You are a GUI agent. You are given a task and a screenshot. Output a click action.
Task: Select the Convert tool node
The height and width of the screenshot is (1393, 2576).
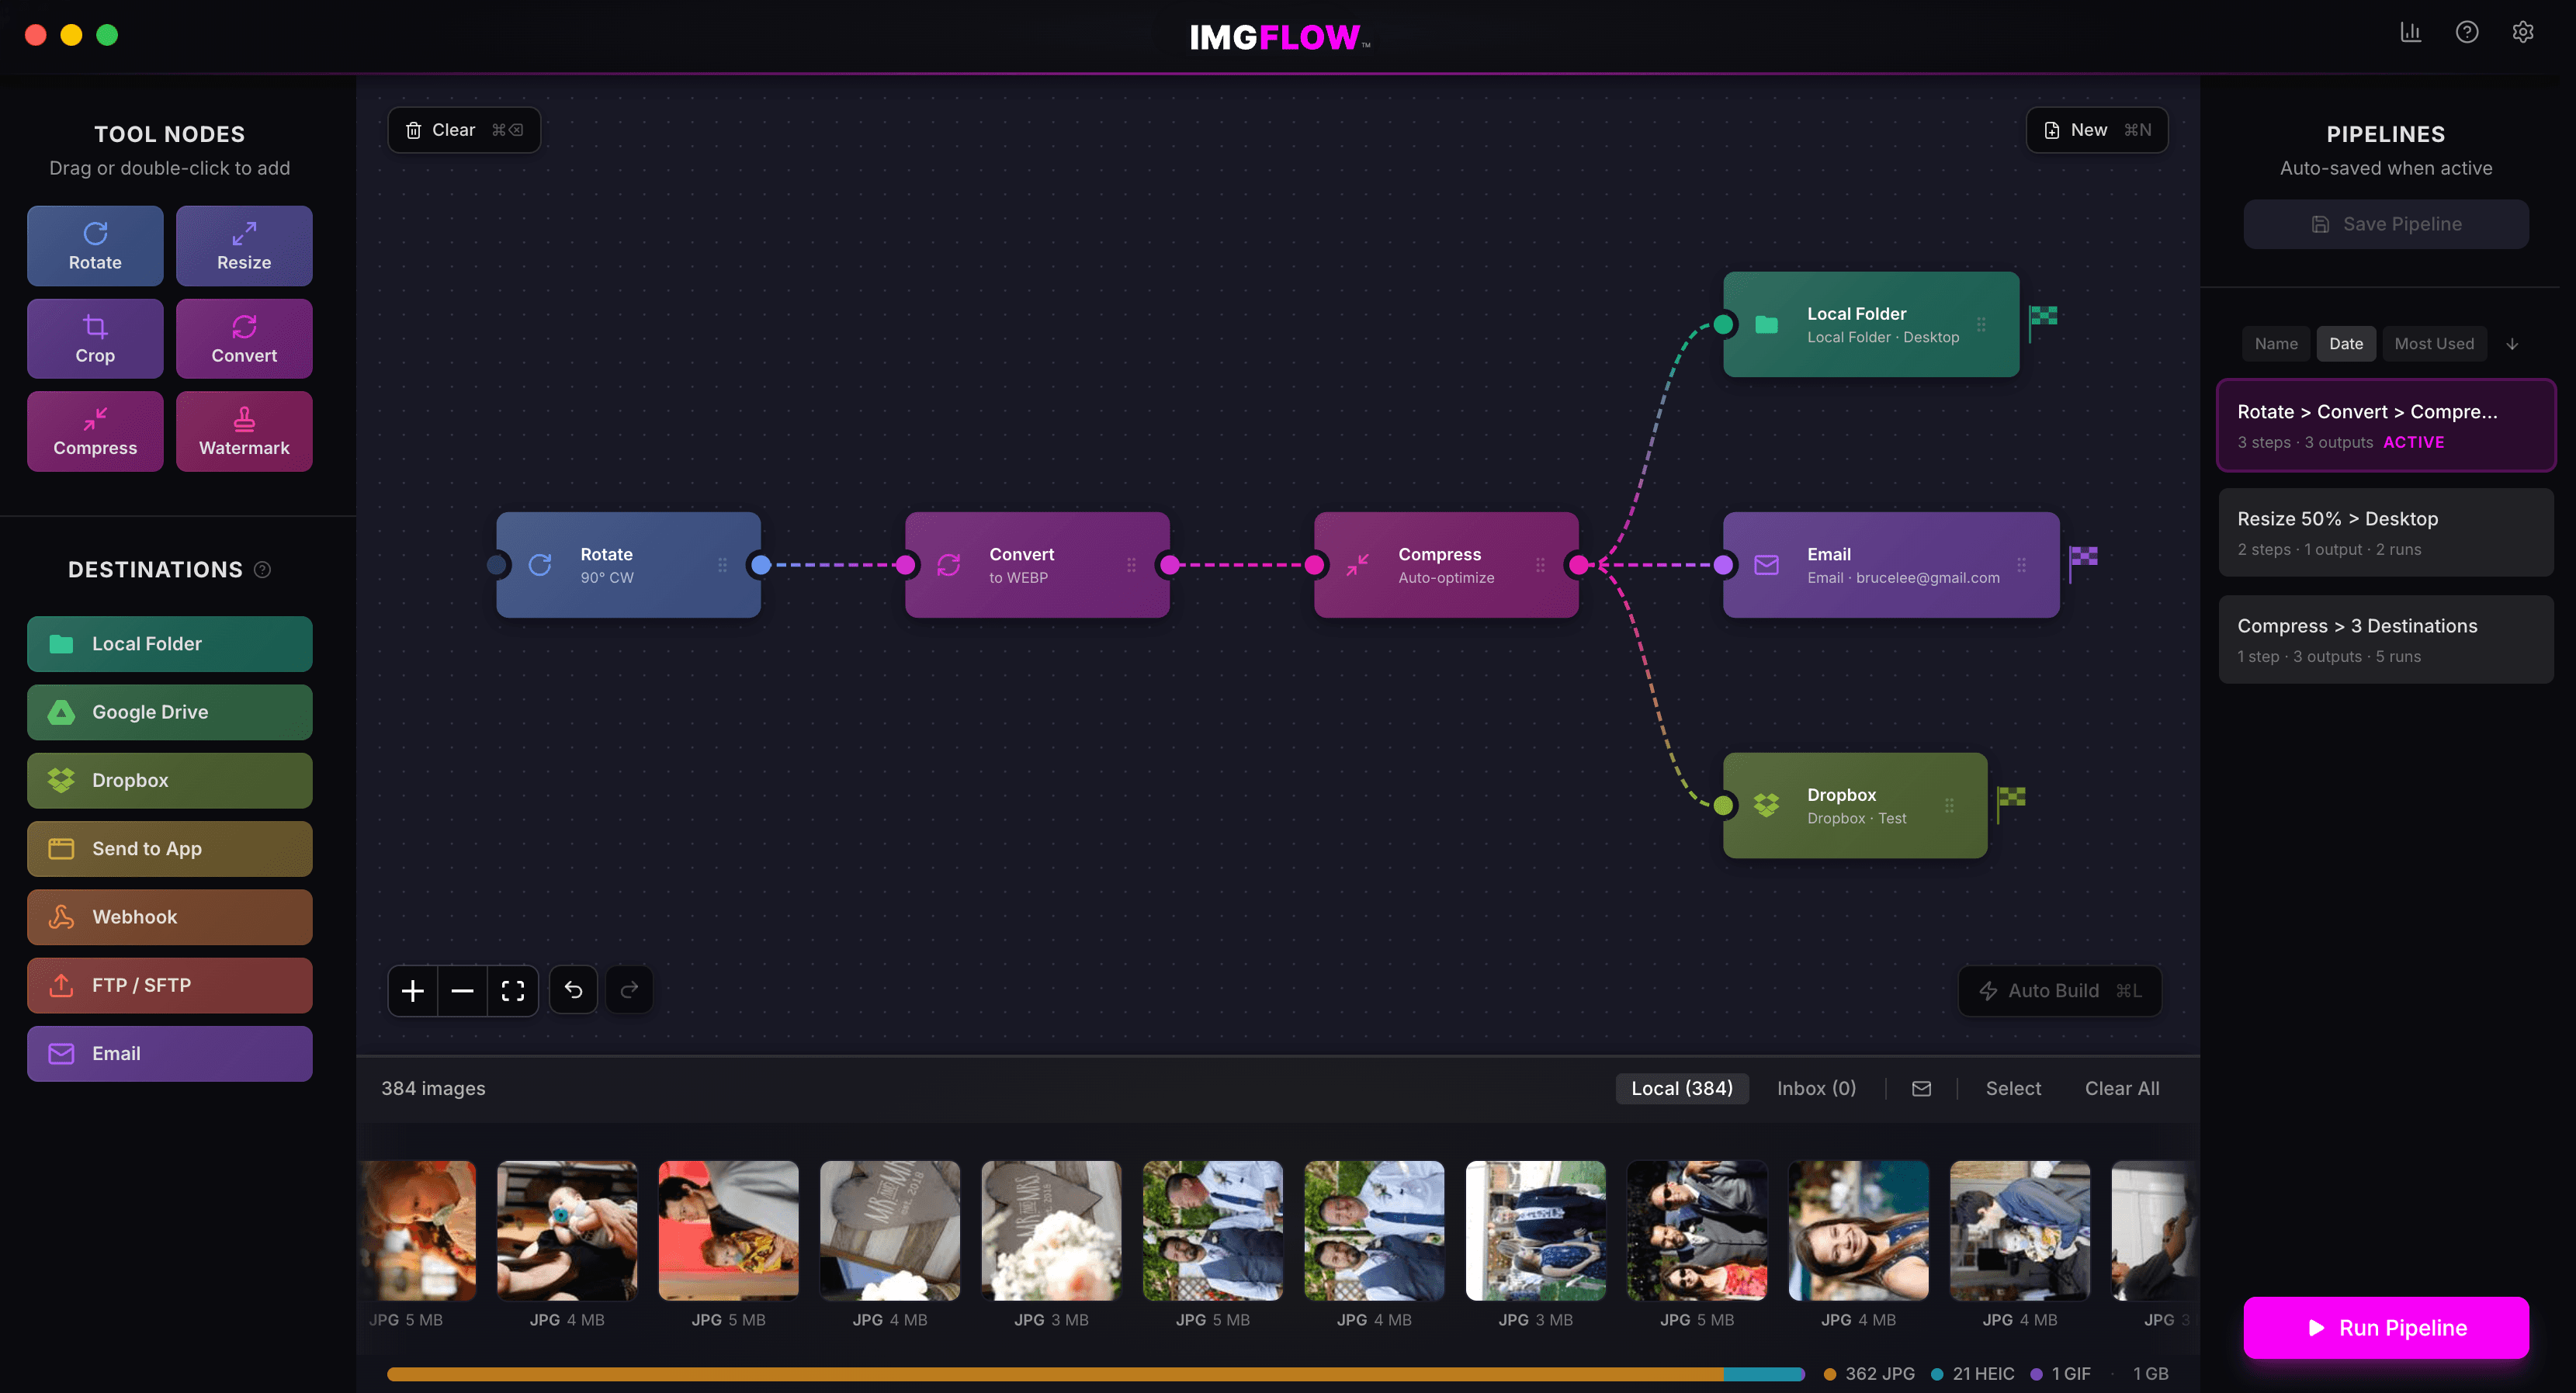click(244, 338)
